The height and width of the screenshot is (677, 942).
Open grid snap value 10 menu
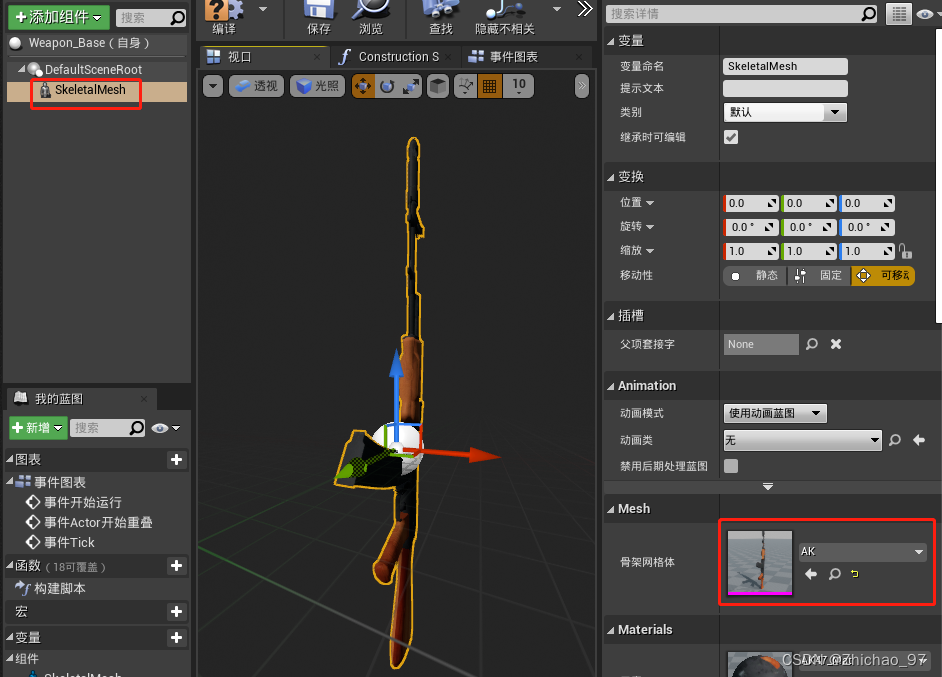click(519, 87)
